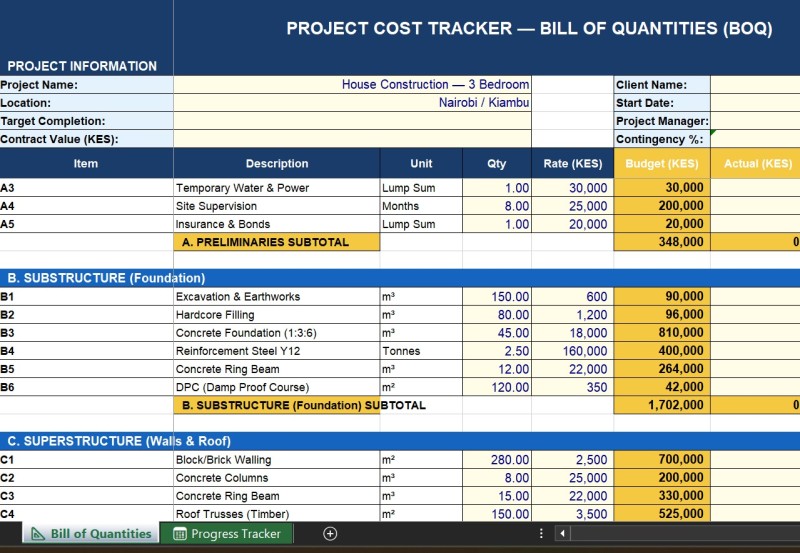Select quantity 150.00 for Excavation & Earthworks
The height and width of the screenshot is (553, 800).
[497, 296]
